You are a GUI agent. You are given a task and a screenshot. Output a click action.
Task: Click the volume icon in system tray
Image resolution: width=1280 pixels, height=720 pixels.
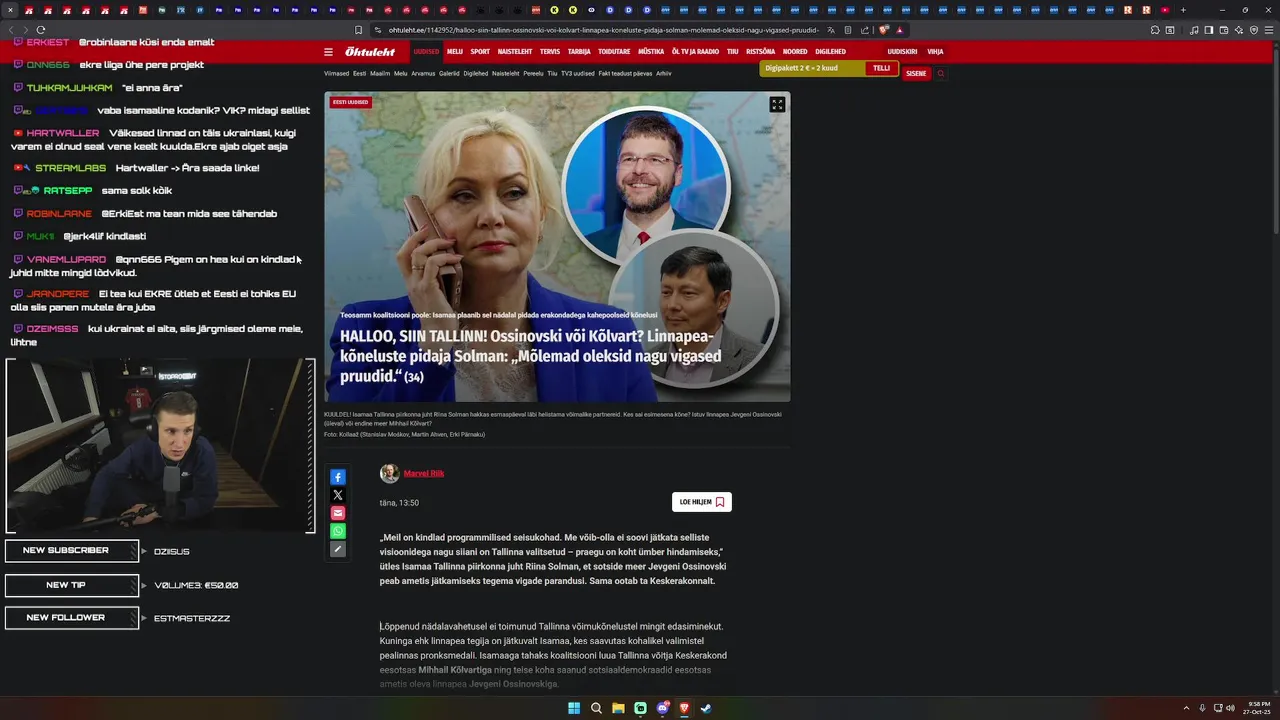pyautogui.click(x=1230, y=708)
